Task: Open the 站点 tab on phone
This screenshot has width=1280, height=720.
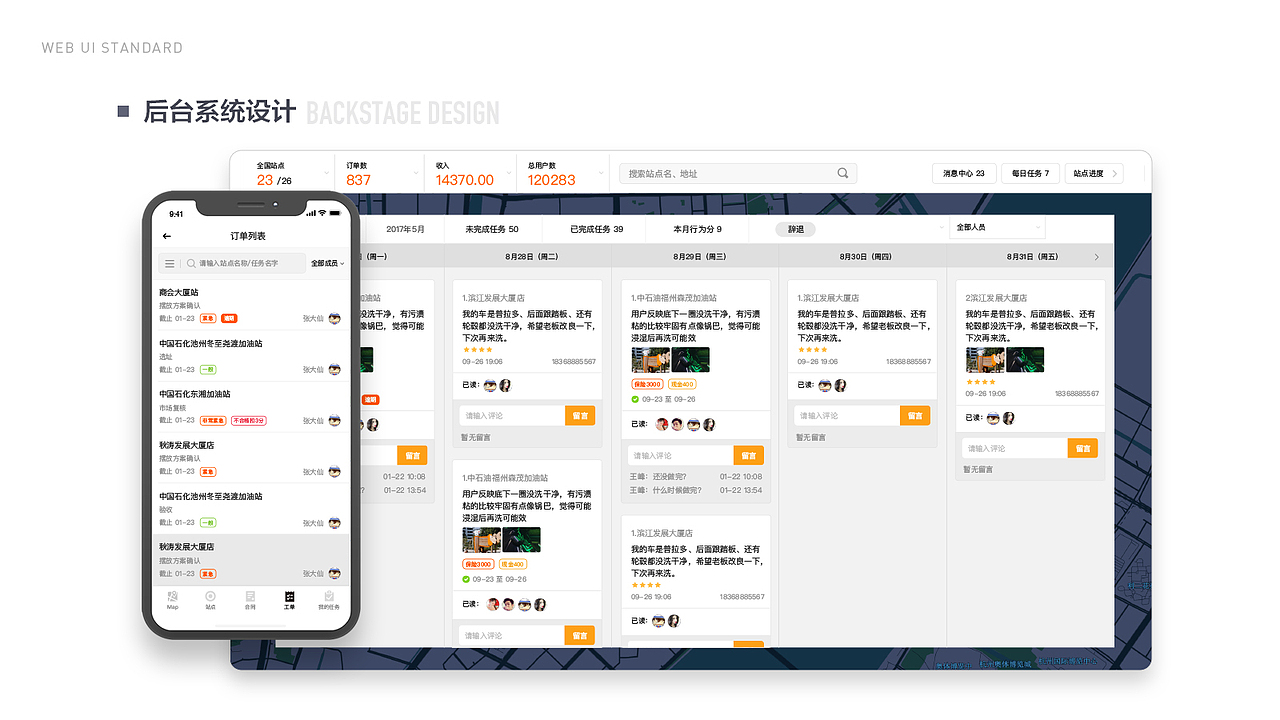Action: (211, 600)
